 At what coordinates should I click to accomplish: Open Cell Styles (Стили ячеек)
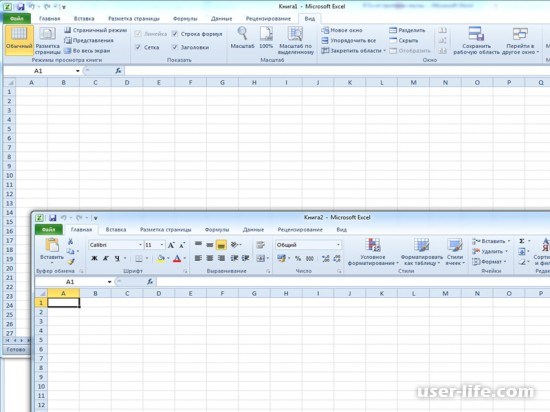(455, 251)
